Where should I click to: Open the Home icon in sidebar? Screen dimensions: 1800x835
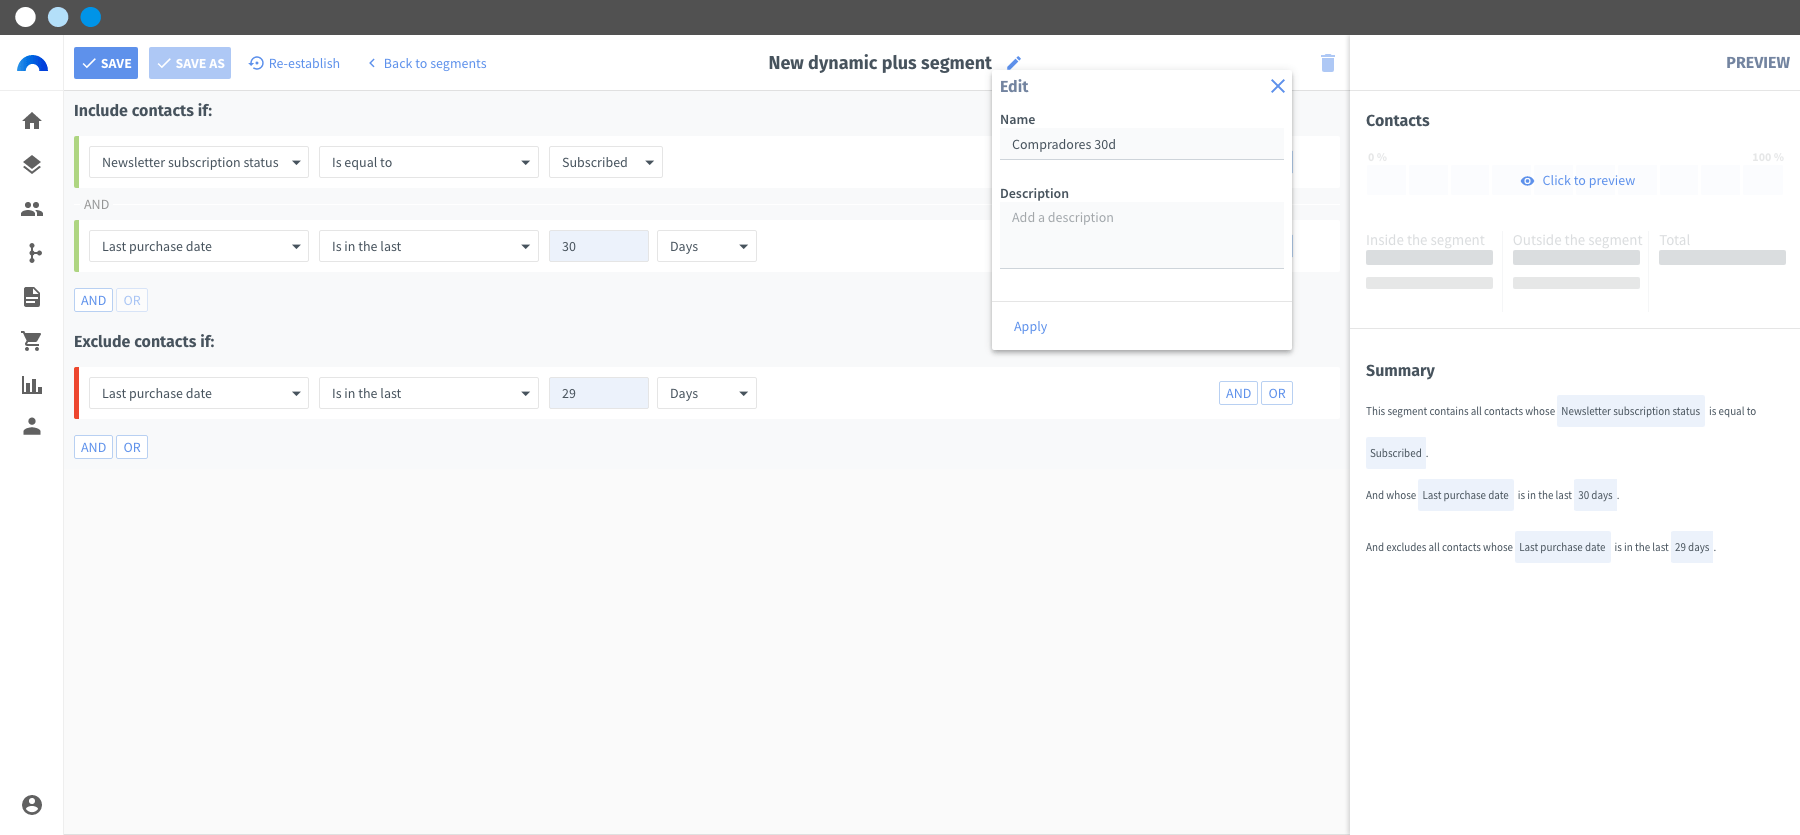coord(32,121)
